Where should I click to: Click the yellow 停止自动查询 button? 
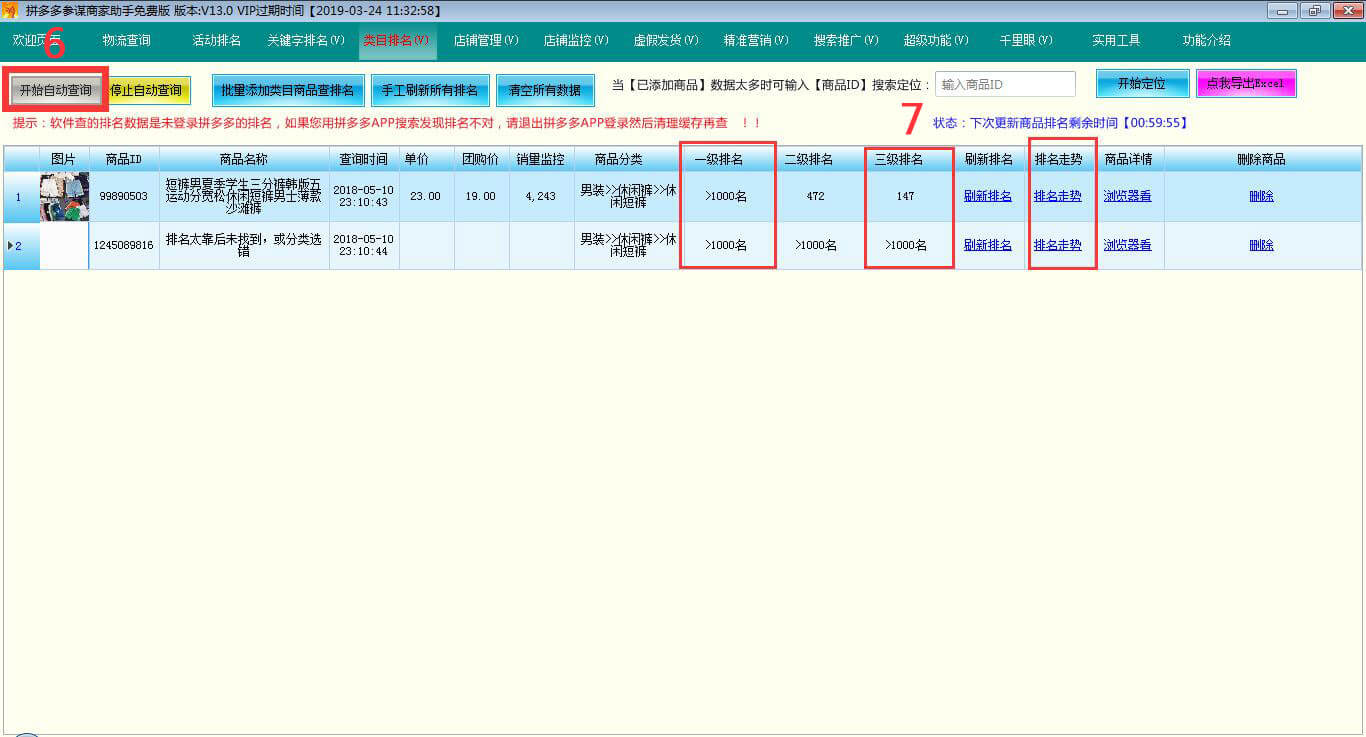point(148,90)
